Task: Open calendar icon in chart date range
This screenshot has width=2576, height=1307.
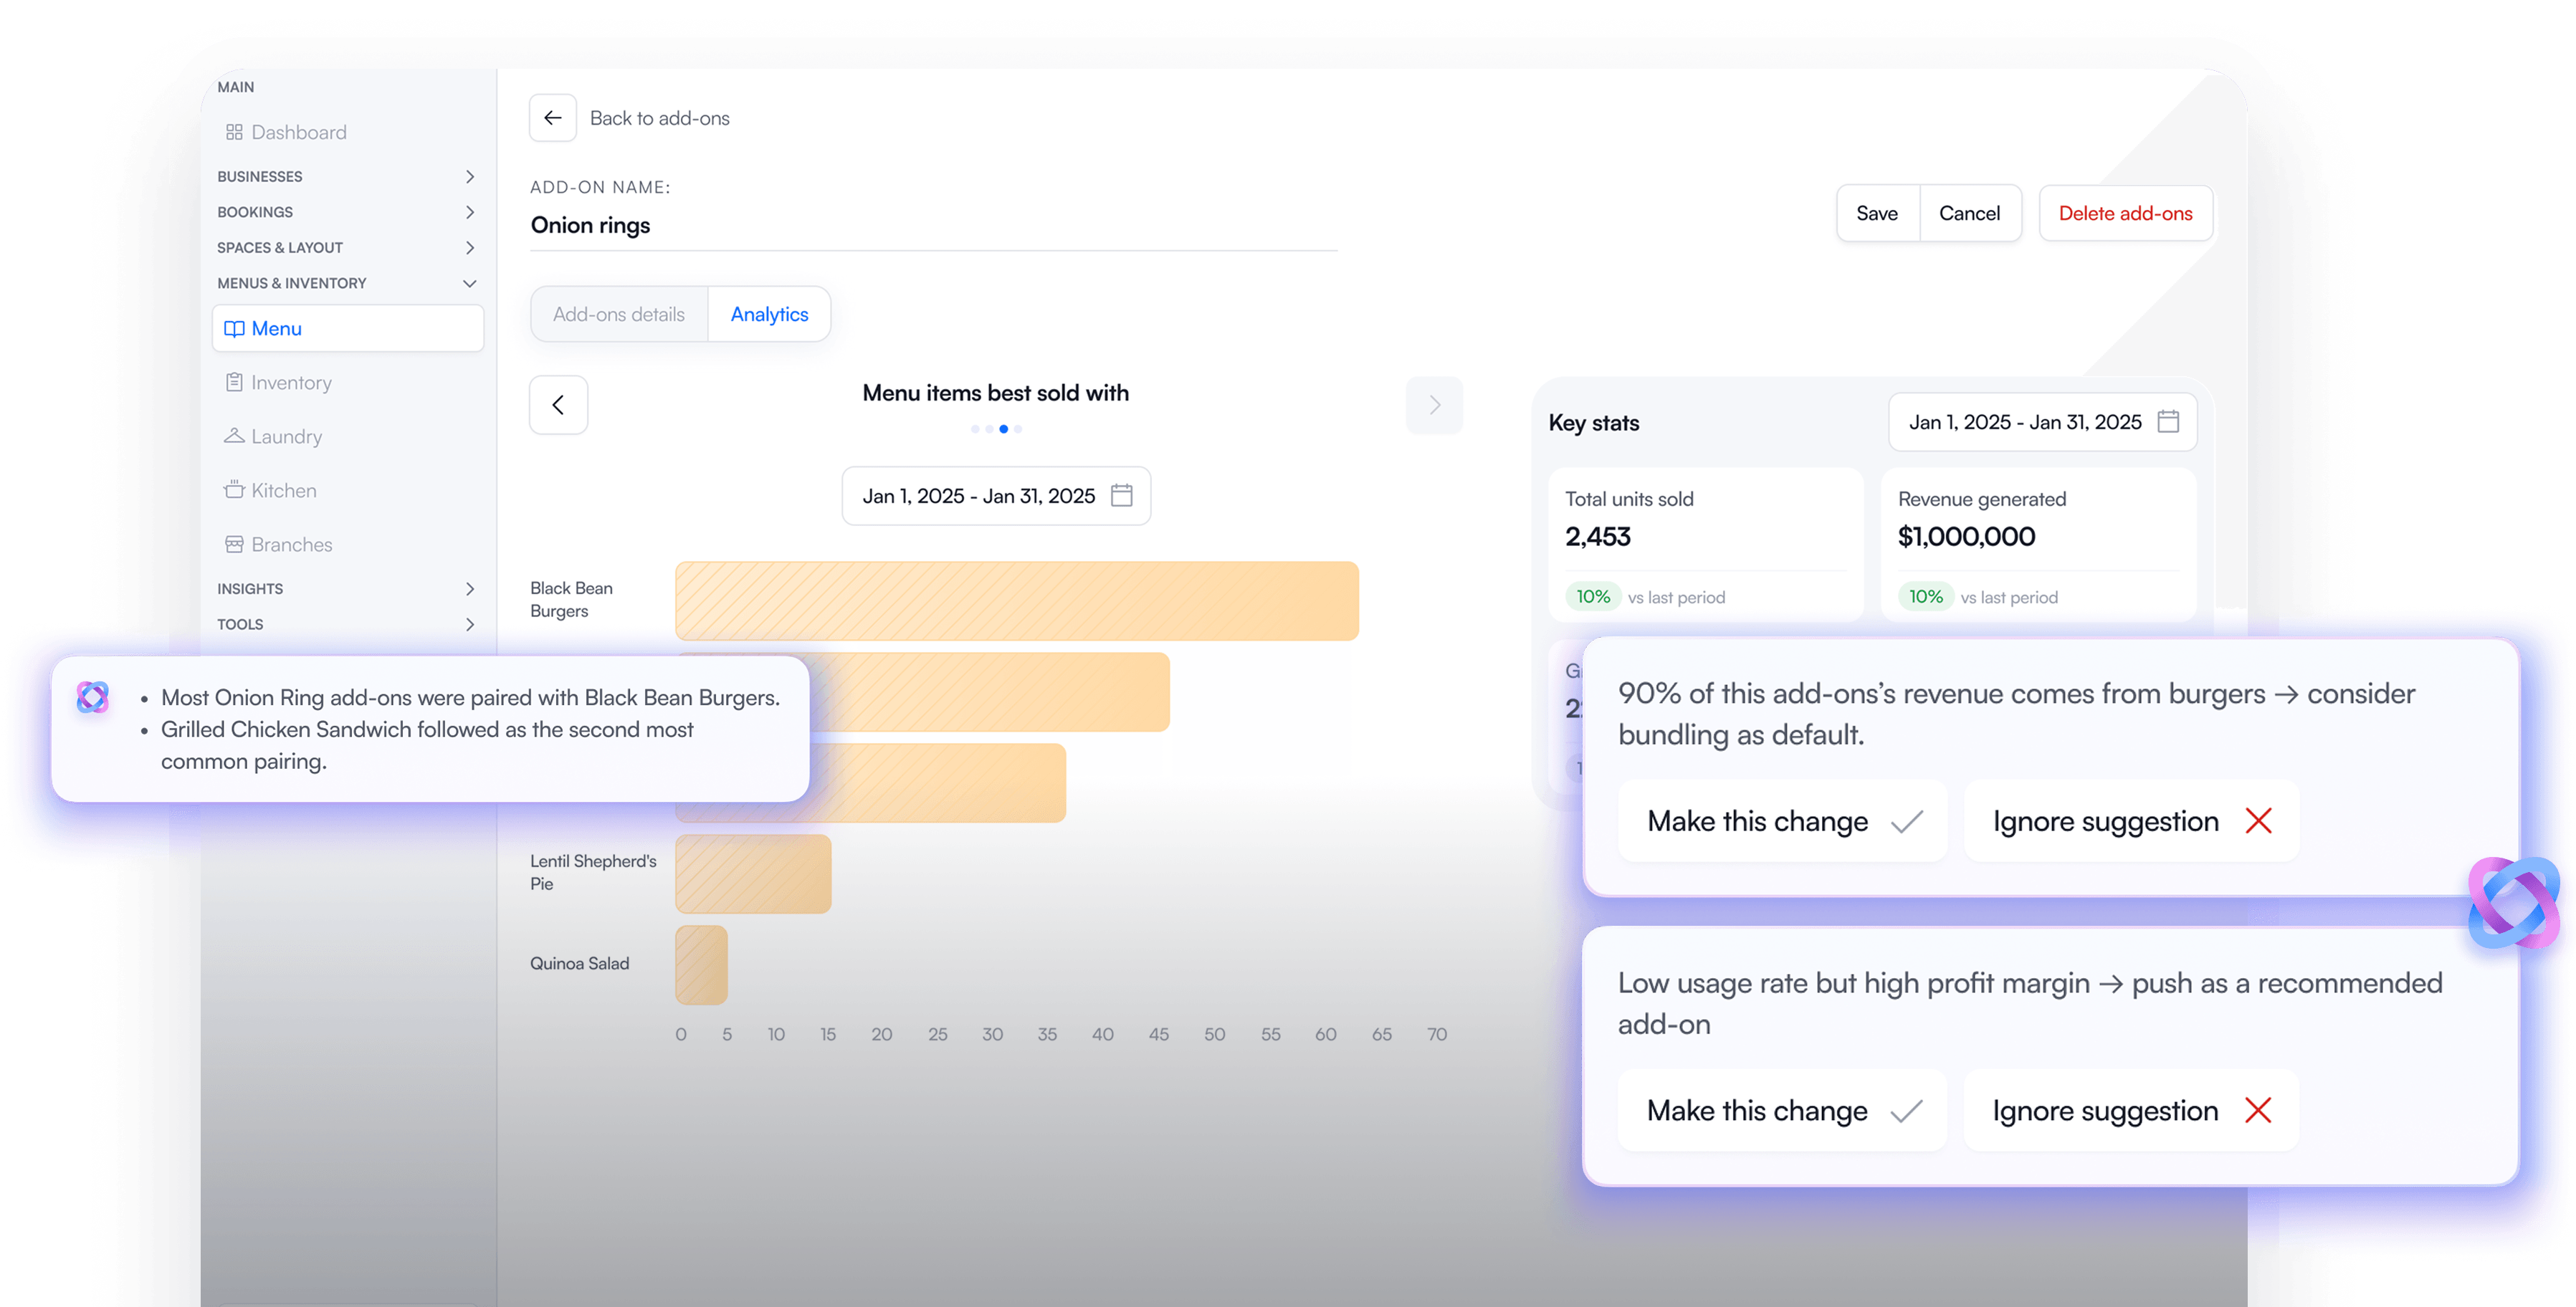Action: pos(1122,496)
